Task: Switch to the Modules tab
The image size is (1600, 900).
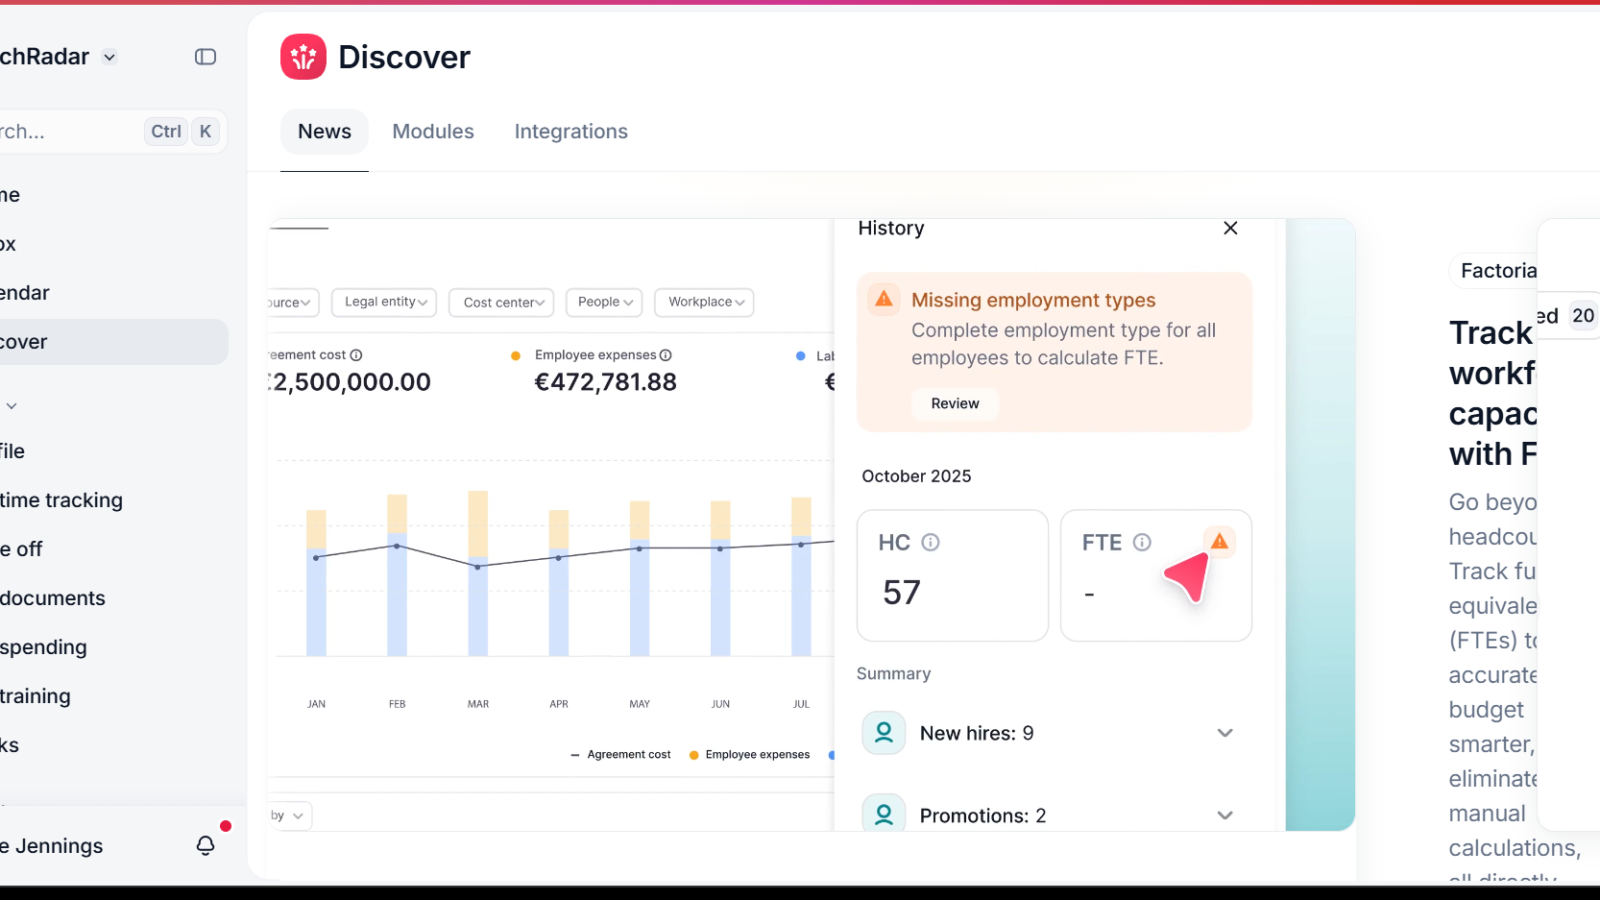Action: tap(433, 132)
